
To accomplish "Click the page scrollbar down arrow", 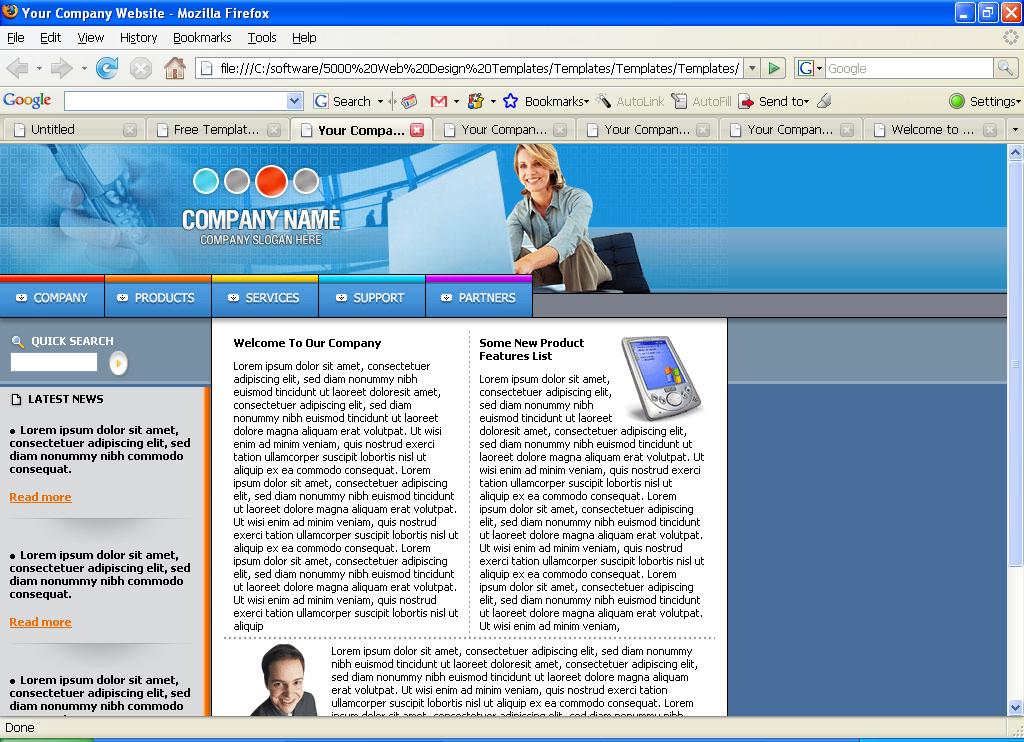I will click(1015, 707).
